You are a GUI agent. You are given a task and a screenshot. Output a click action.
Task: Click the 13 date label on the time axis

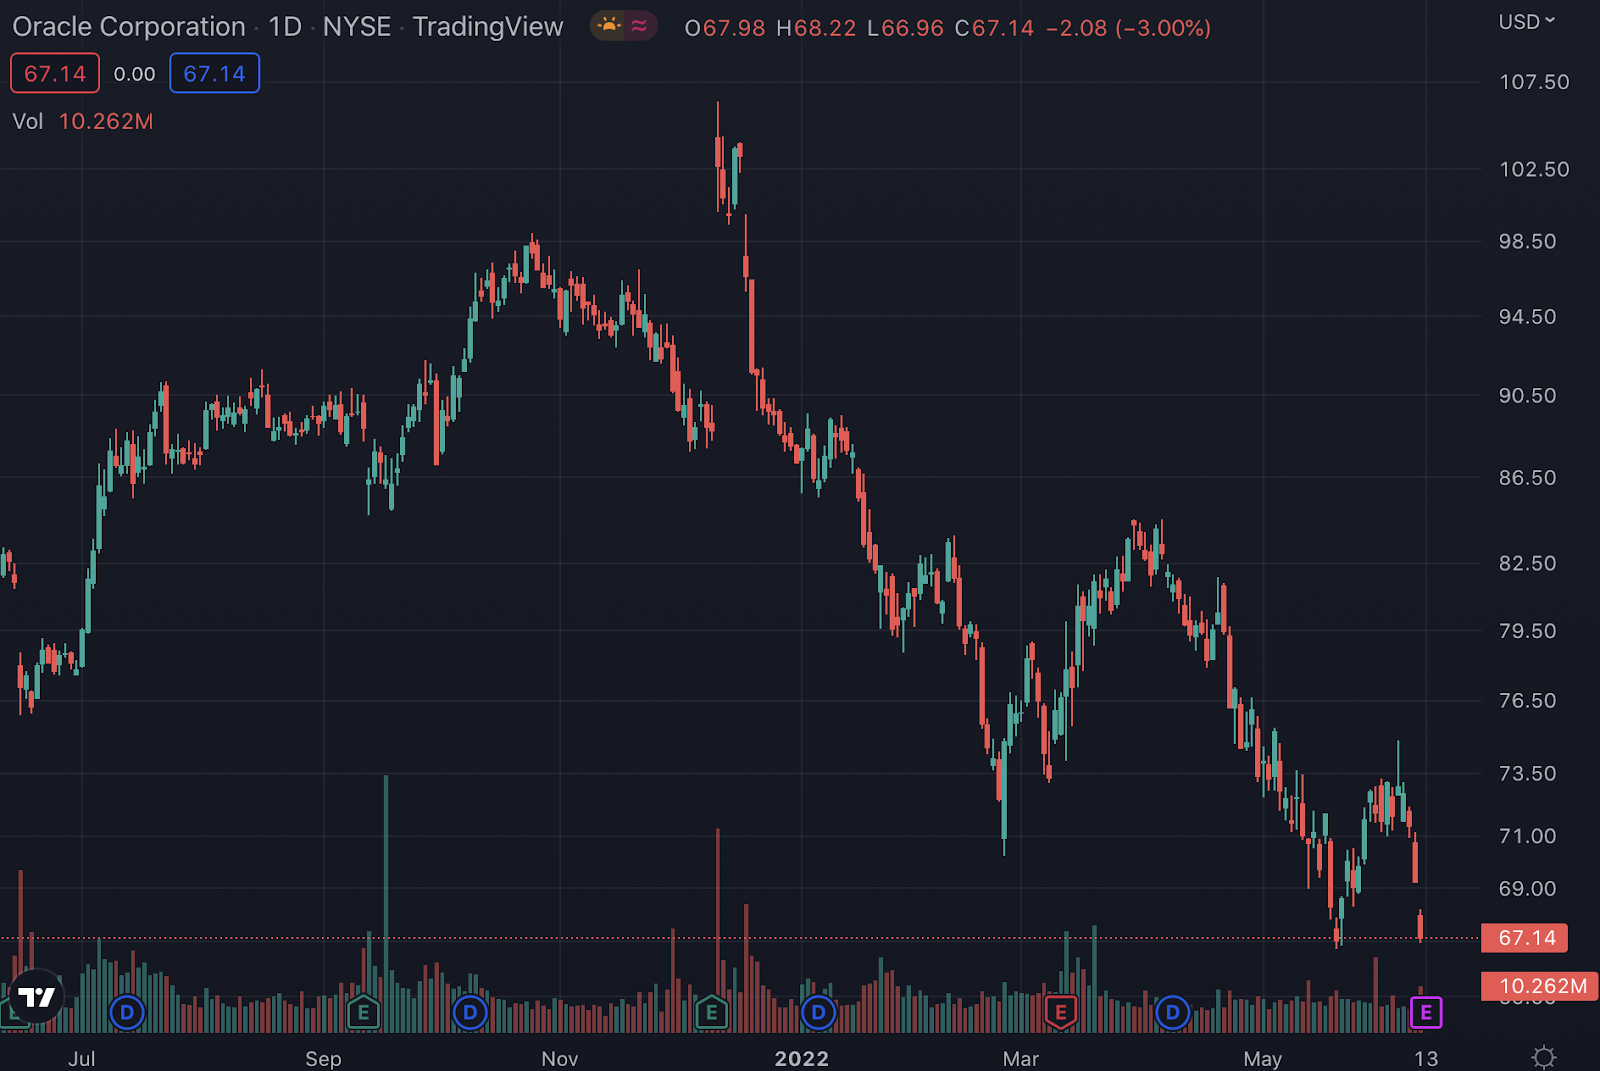coord(1426,1058)
